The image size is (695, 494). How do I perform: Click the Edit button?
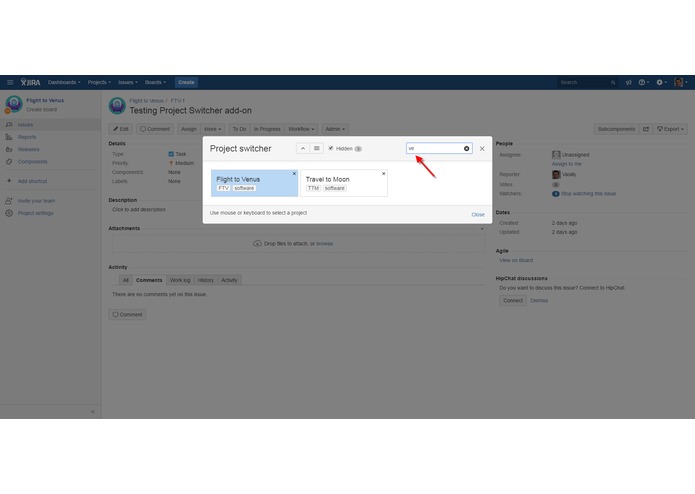pyautogui.click(x=121, y=129)
